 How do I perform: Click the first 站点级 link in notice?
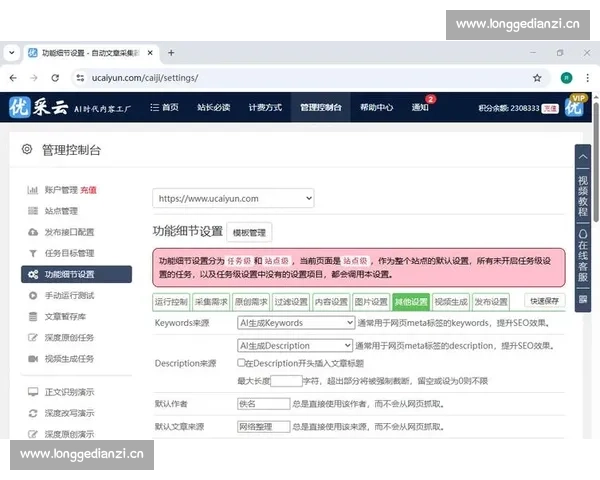[276, 261]
